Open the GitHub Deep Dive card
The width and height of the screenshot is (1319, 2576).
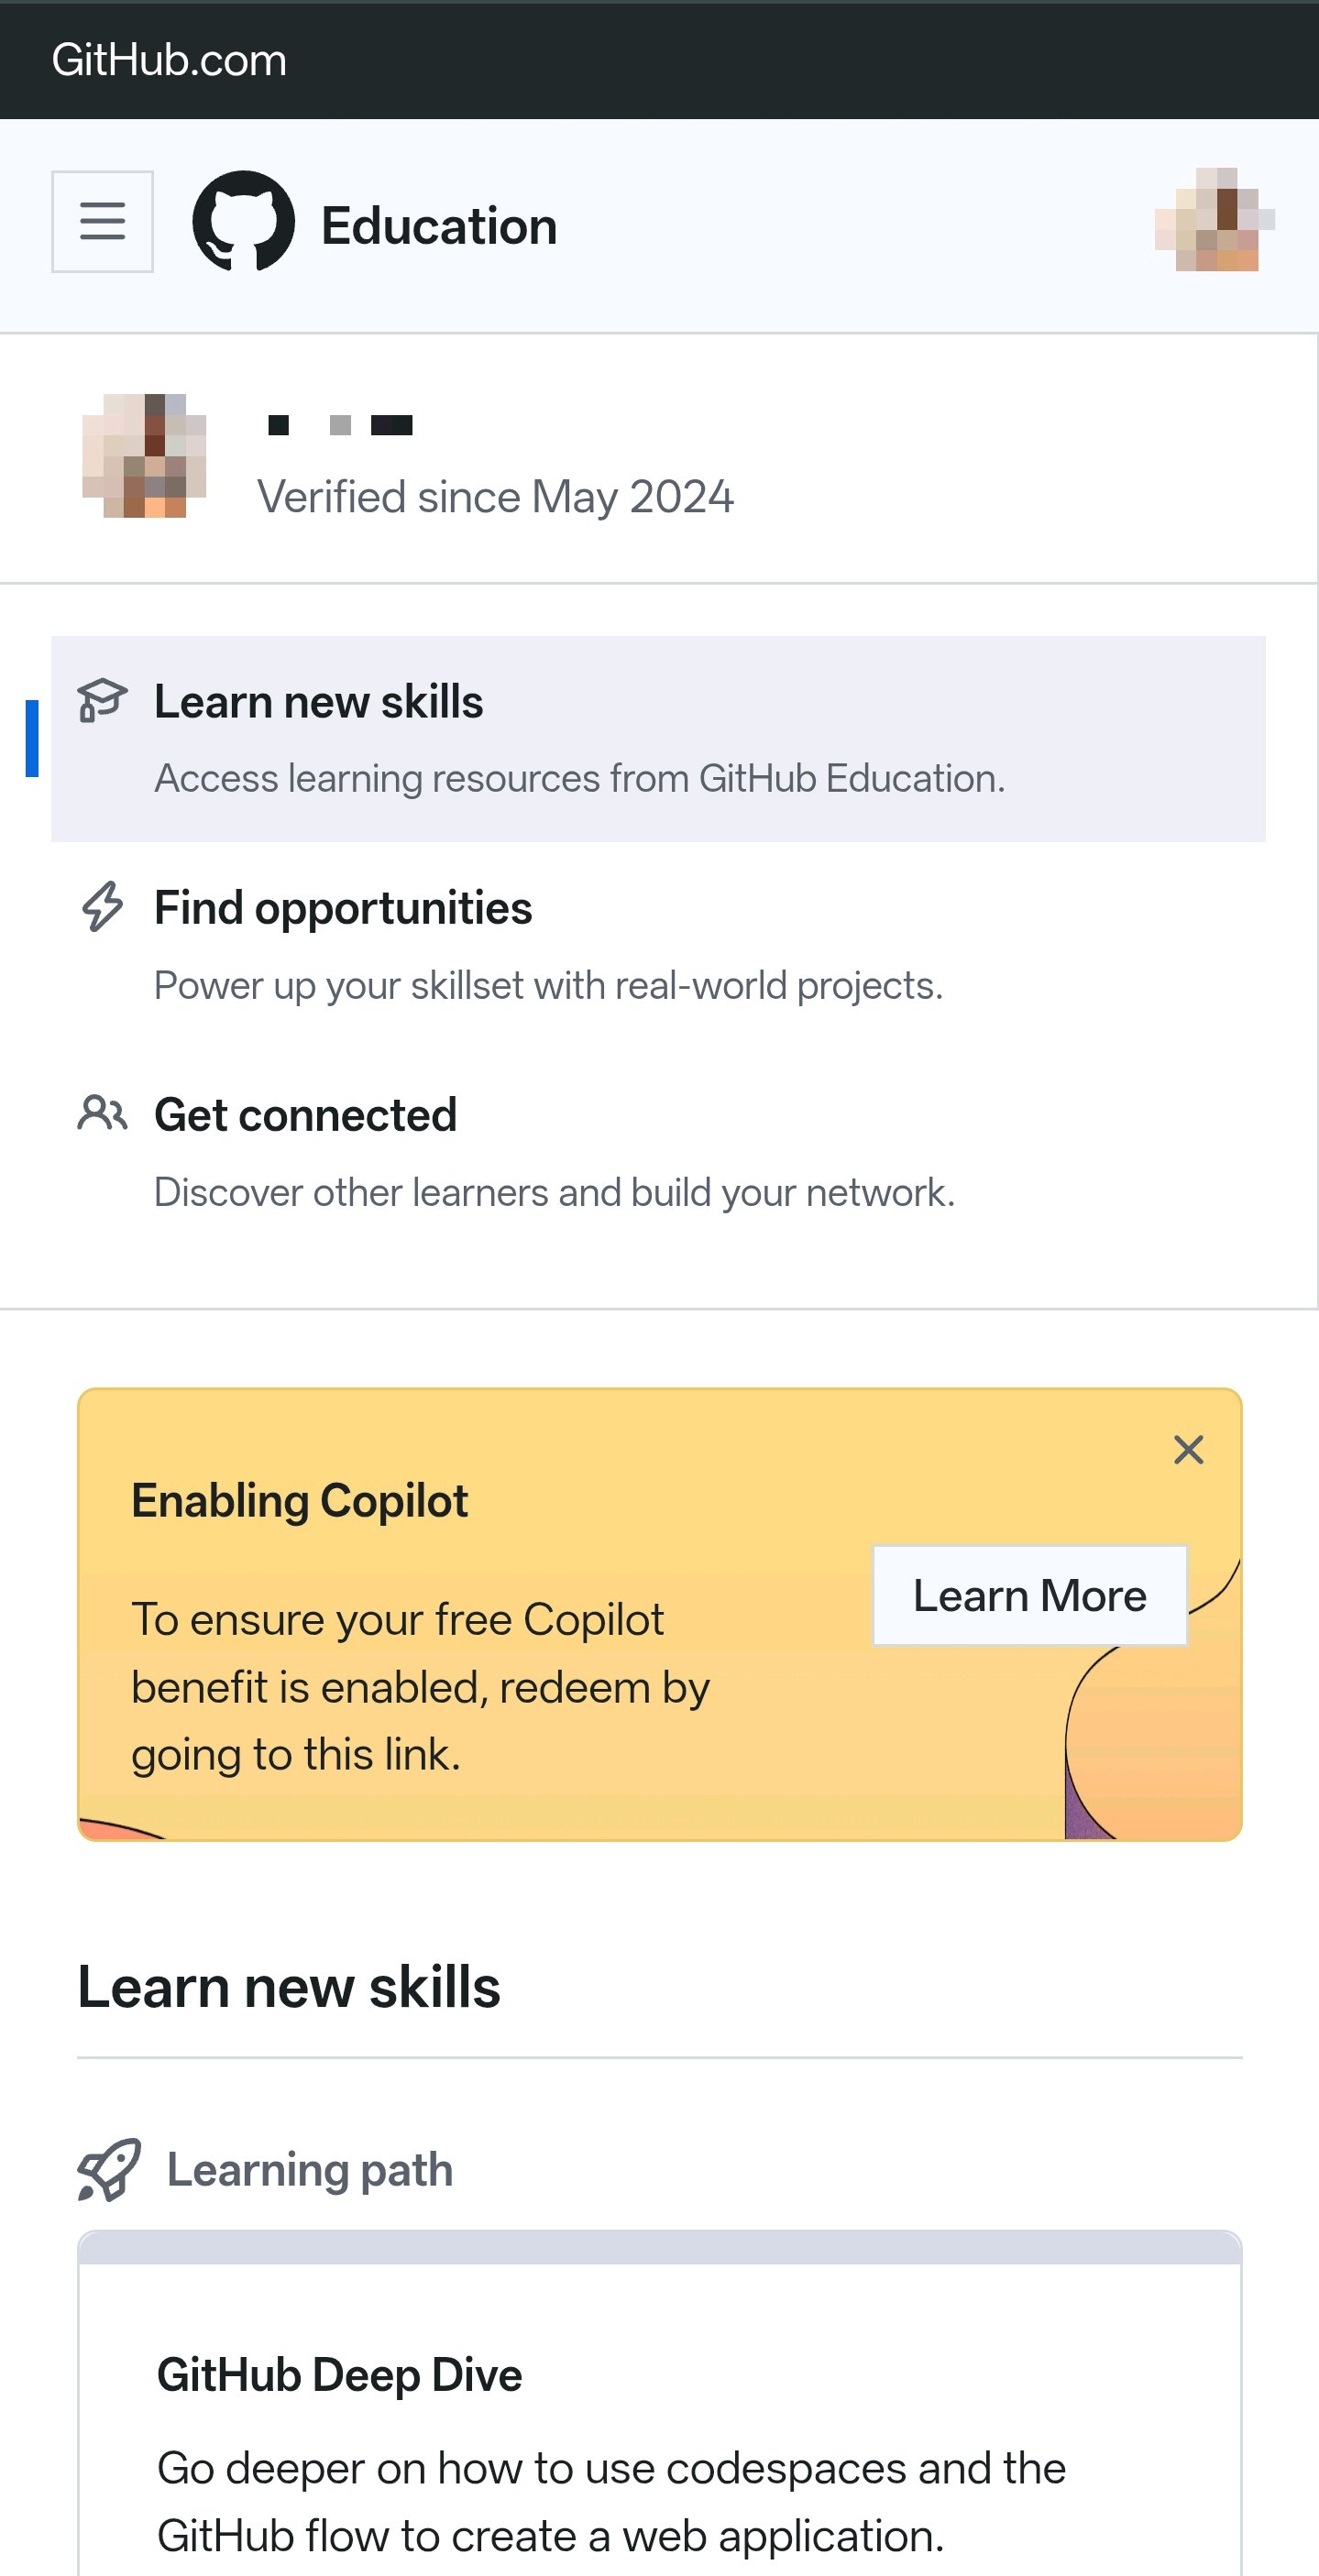[660, 2403]
